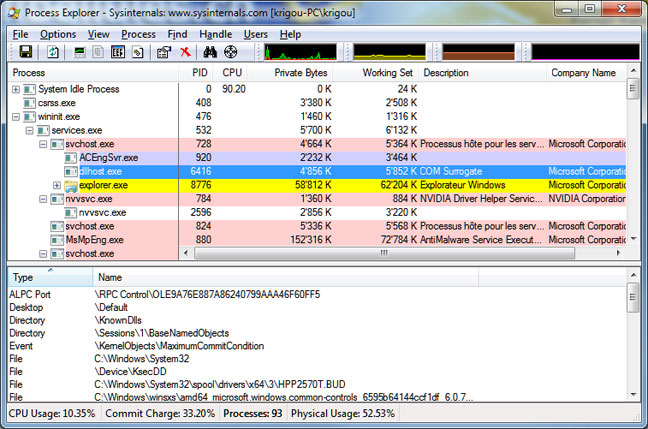This screenshot has width=648, height=429.
Task: Select the \Device\KsecDD file handle
Action: (x=317, y=372)
